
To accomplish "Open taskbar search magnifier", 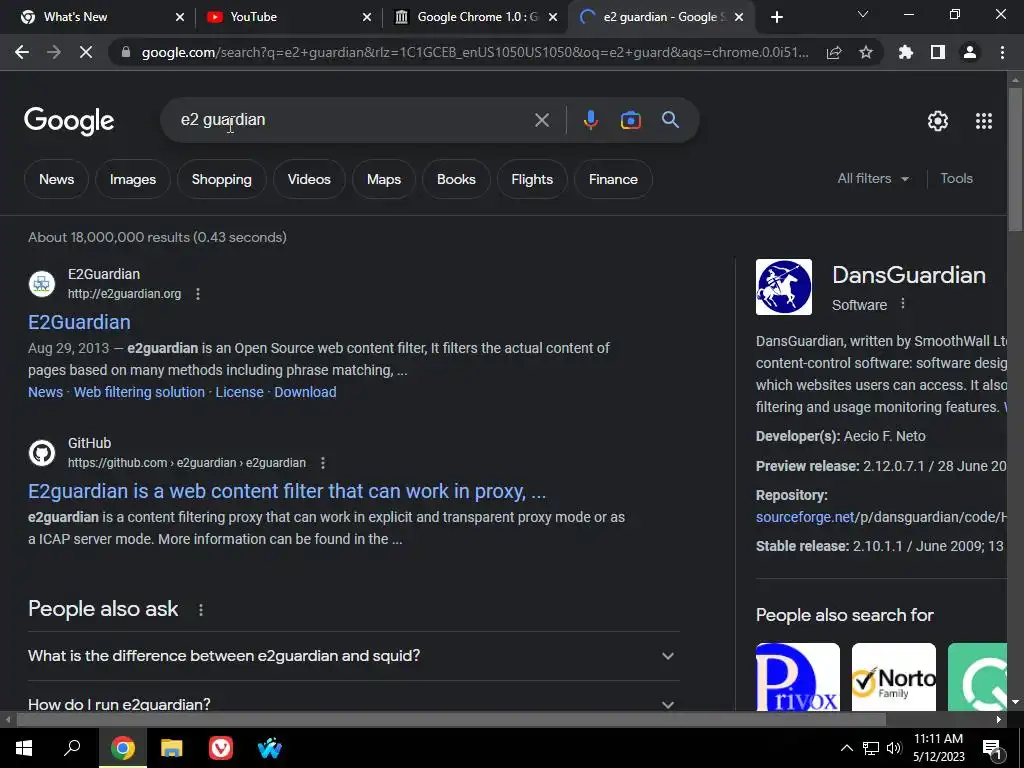I will (72, 748).
